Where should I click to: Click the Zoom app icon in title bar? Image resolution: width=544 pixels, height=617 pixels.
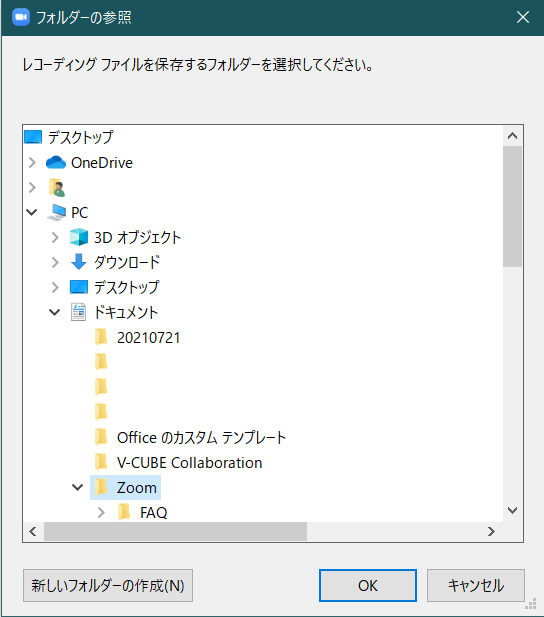pos(21,17)
